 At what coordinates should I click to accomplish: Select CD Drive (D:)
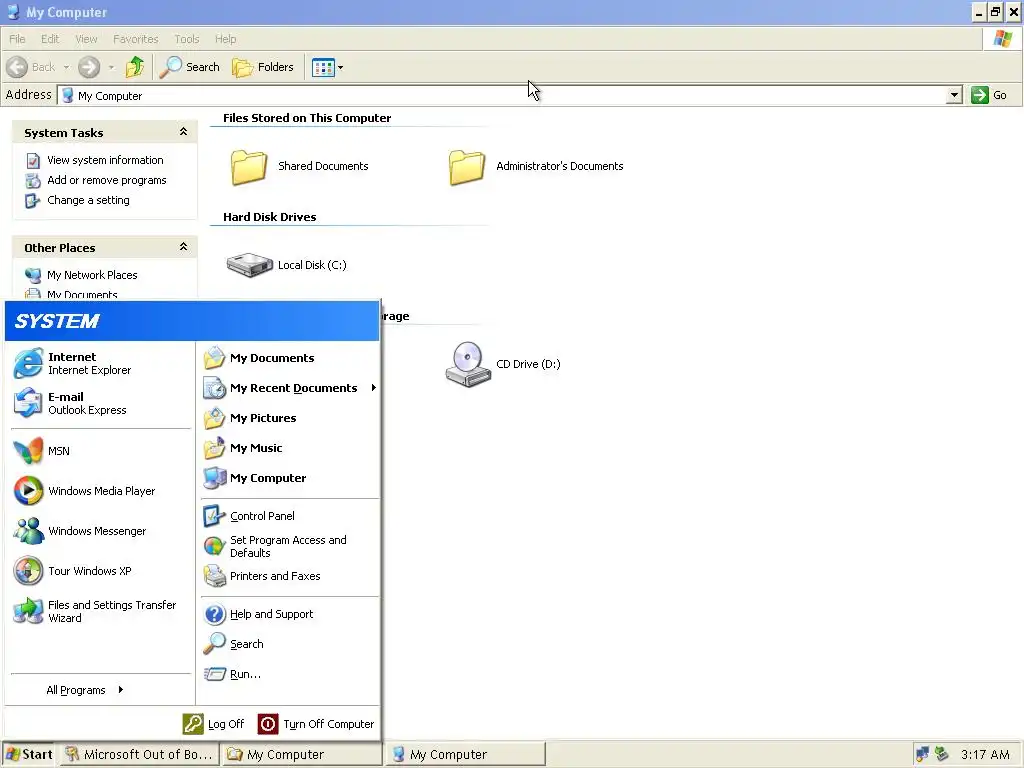pos(503,364)
